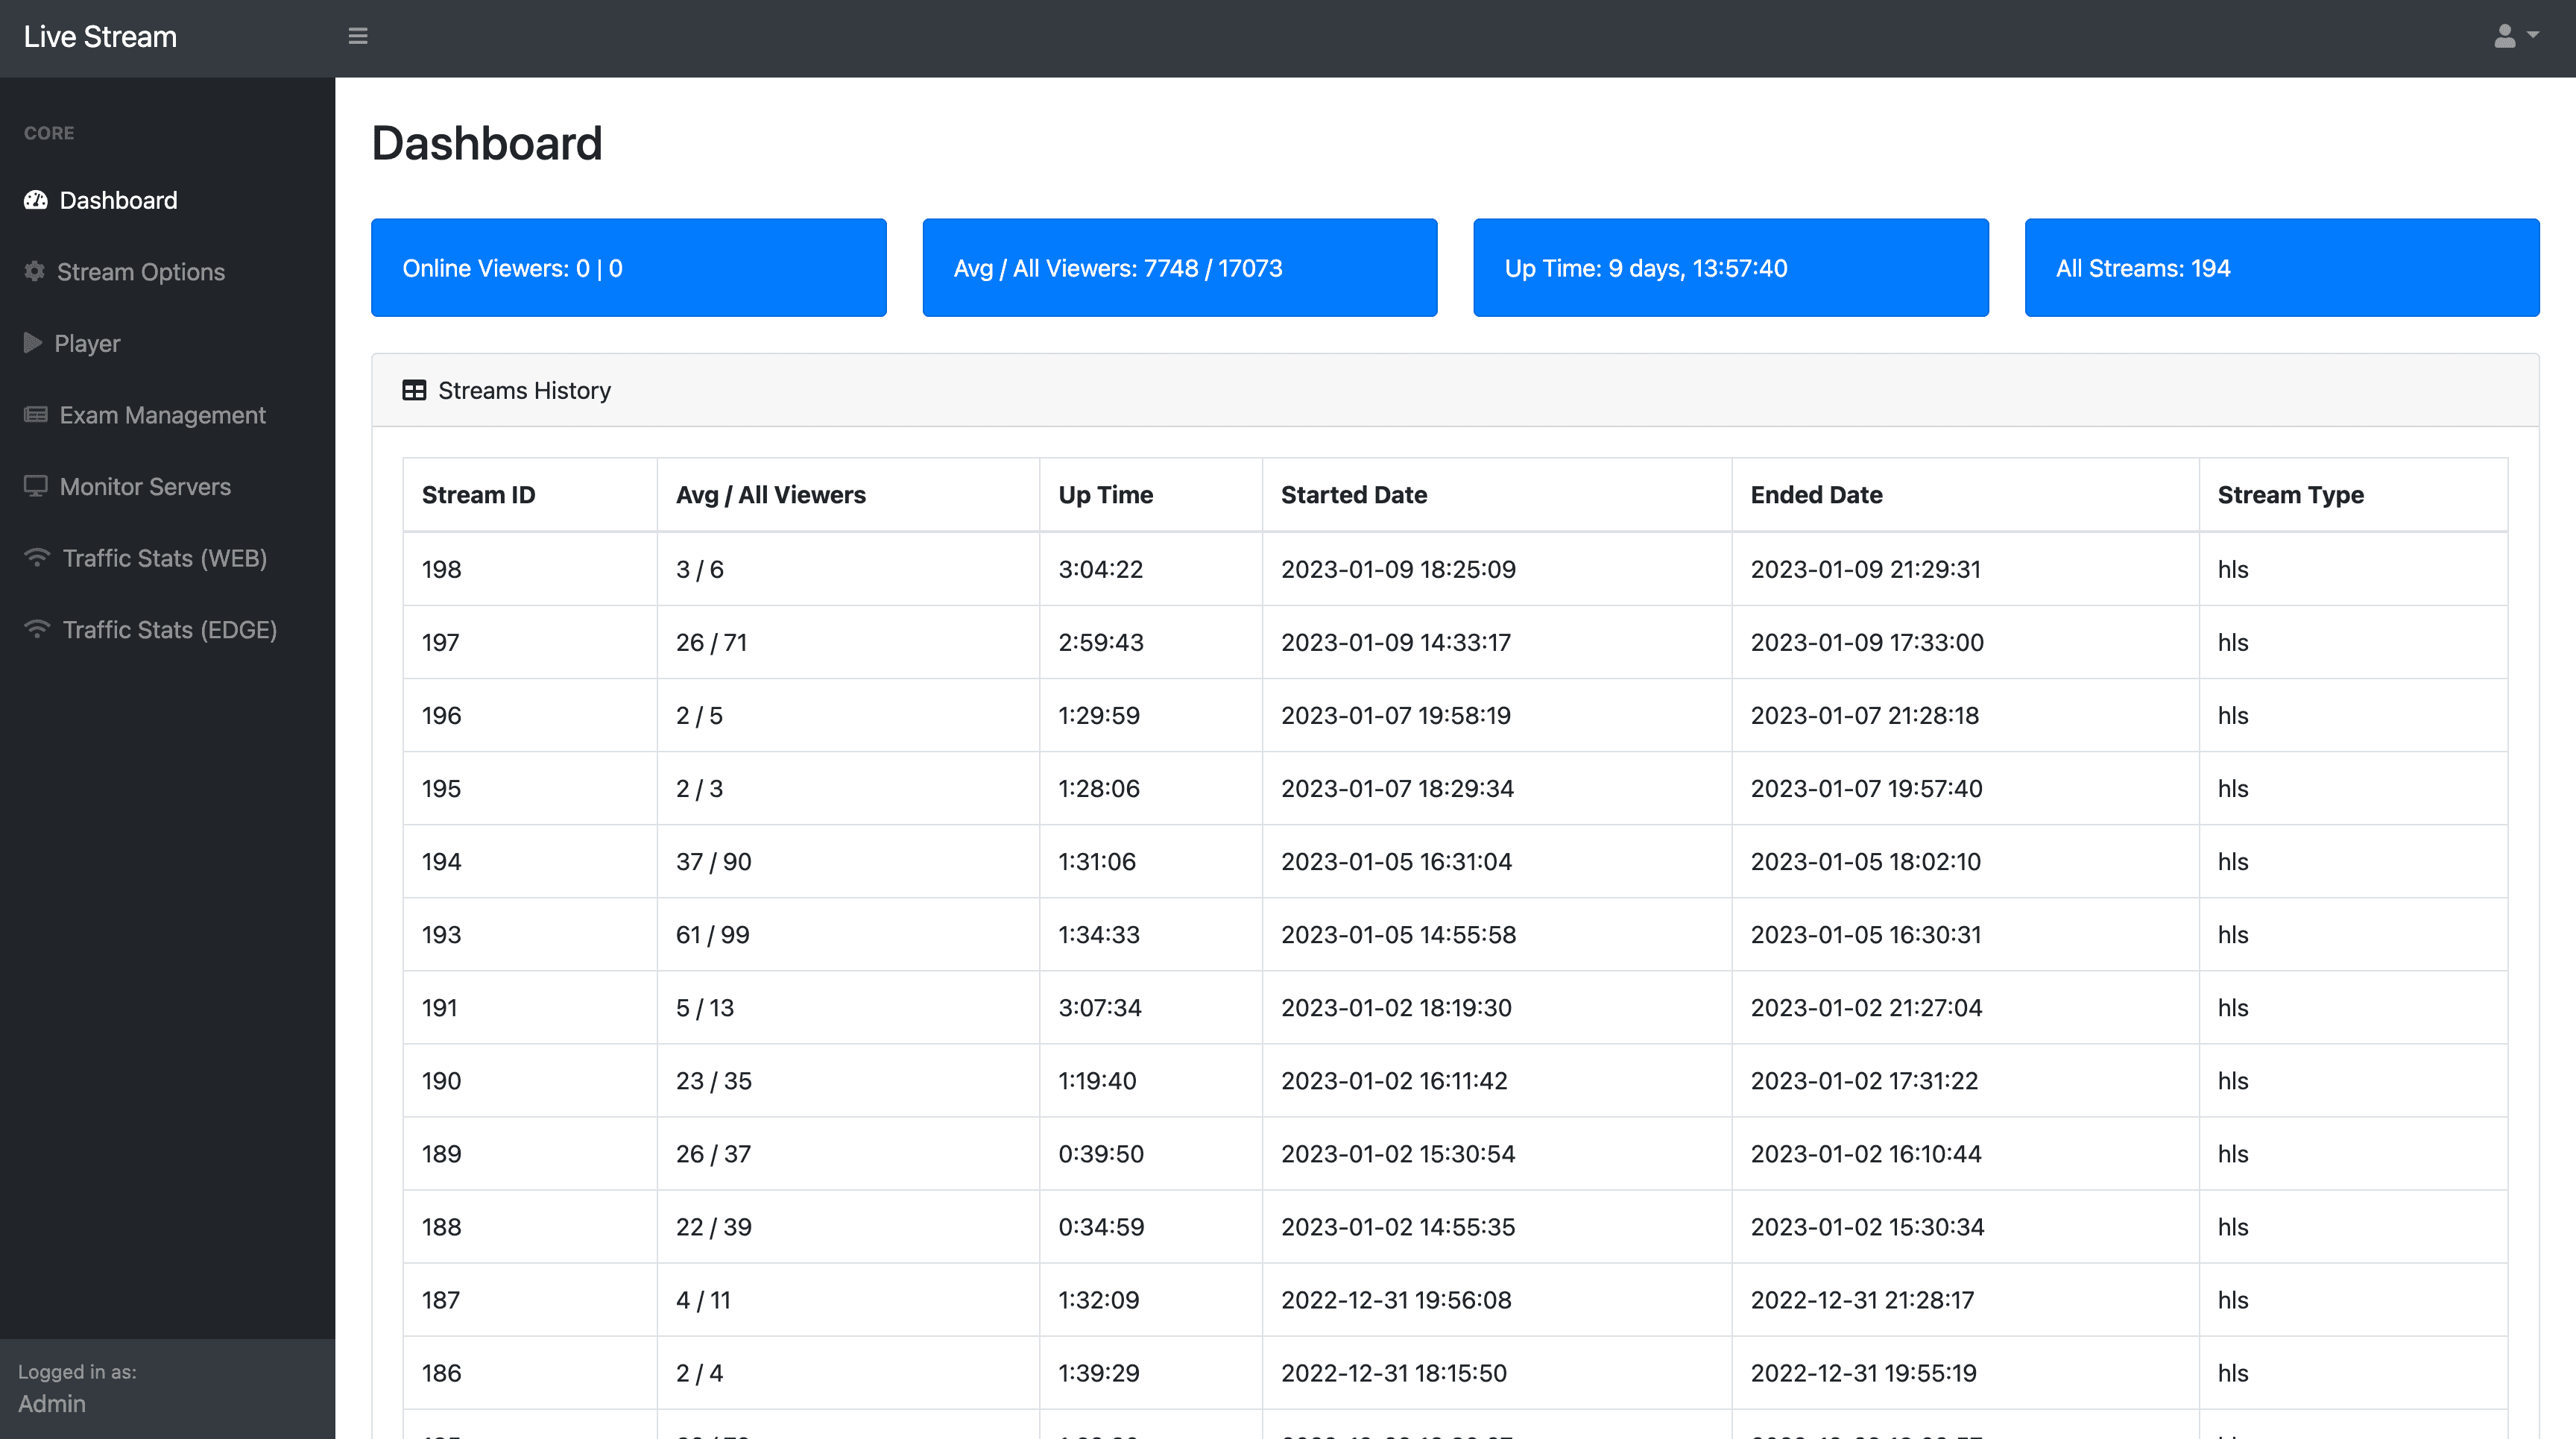This screenshot has width=2576, height=1439.
Task: Click the Stream Options gear icon
Action: (33, 271)
